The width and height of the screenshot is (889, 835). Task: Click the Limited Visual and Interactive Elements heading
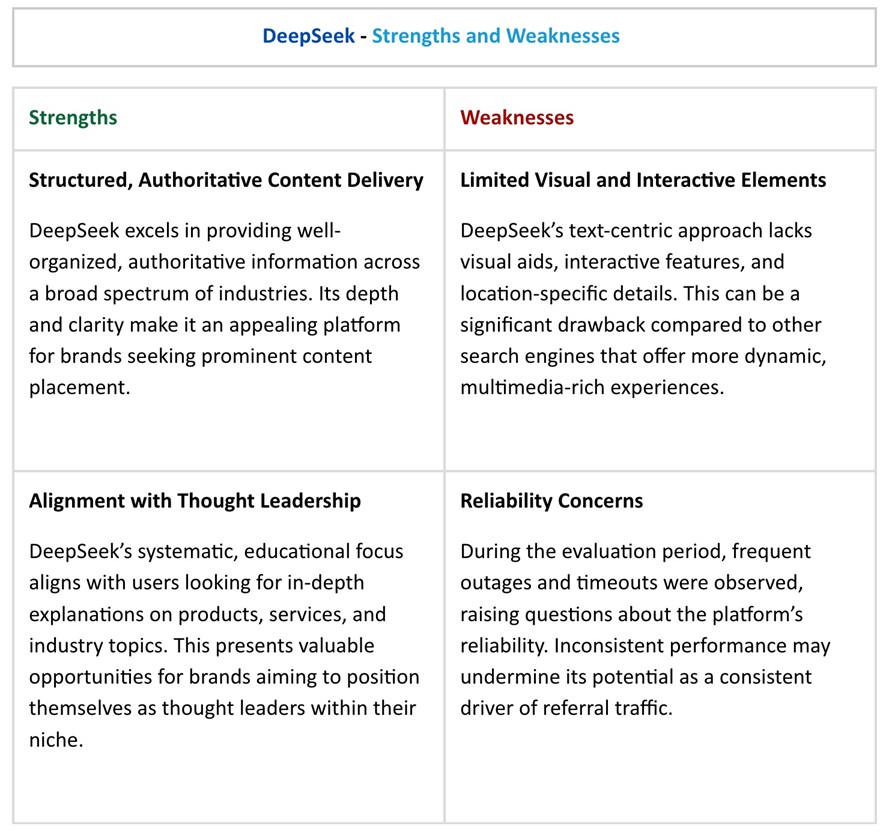tap(643, 181)
